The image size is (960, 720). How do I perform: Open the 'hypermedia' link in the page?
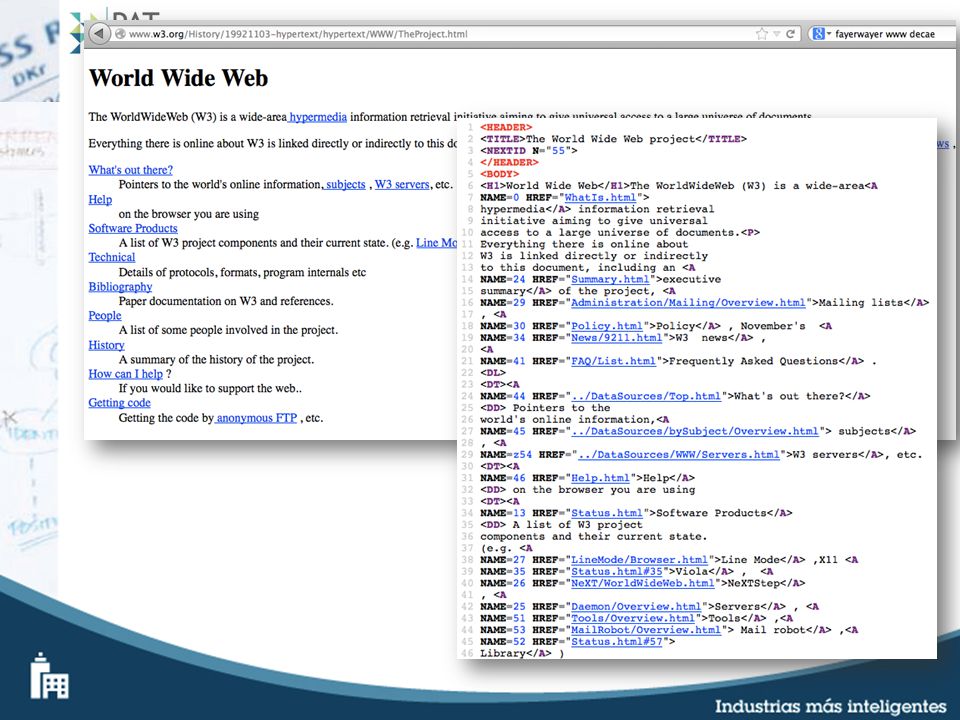click(x=318, y=117)
